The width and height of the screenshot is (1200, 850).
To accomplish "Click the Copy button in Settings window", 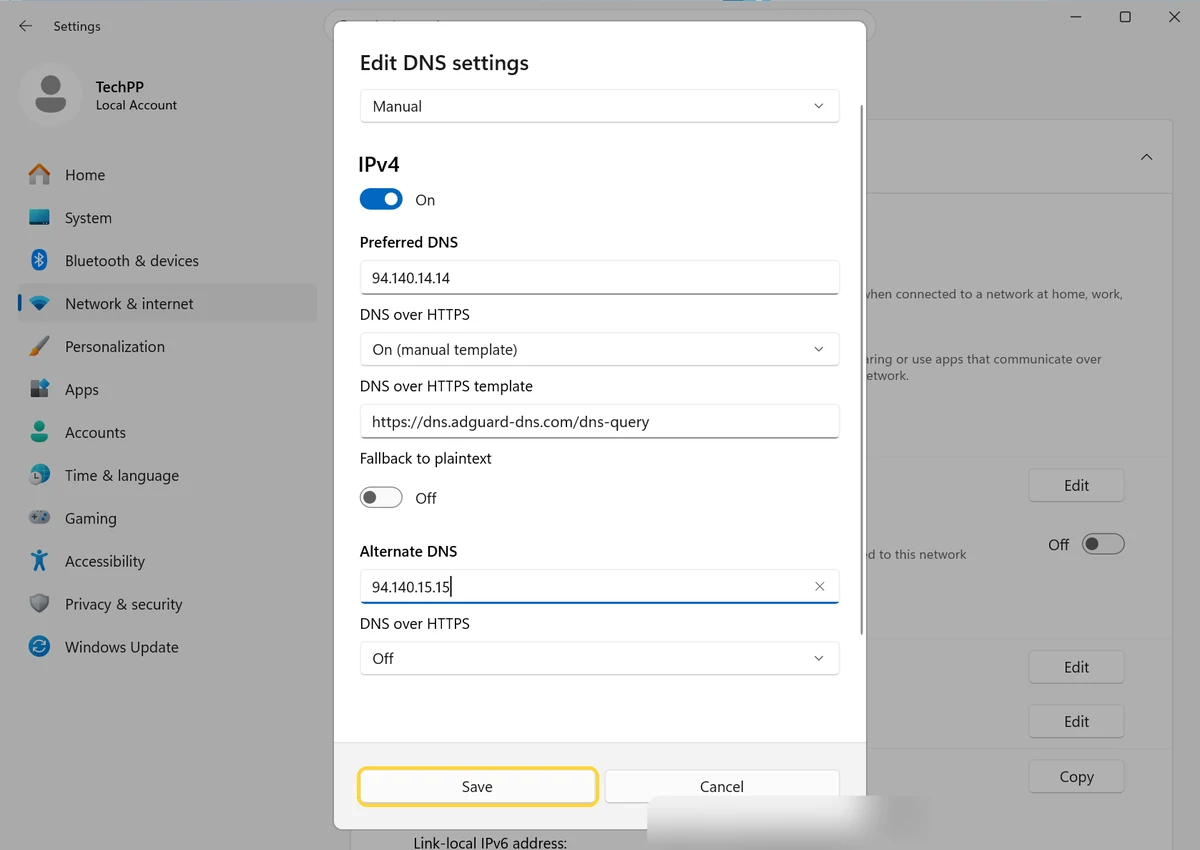I will 1076,777.
